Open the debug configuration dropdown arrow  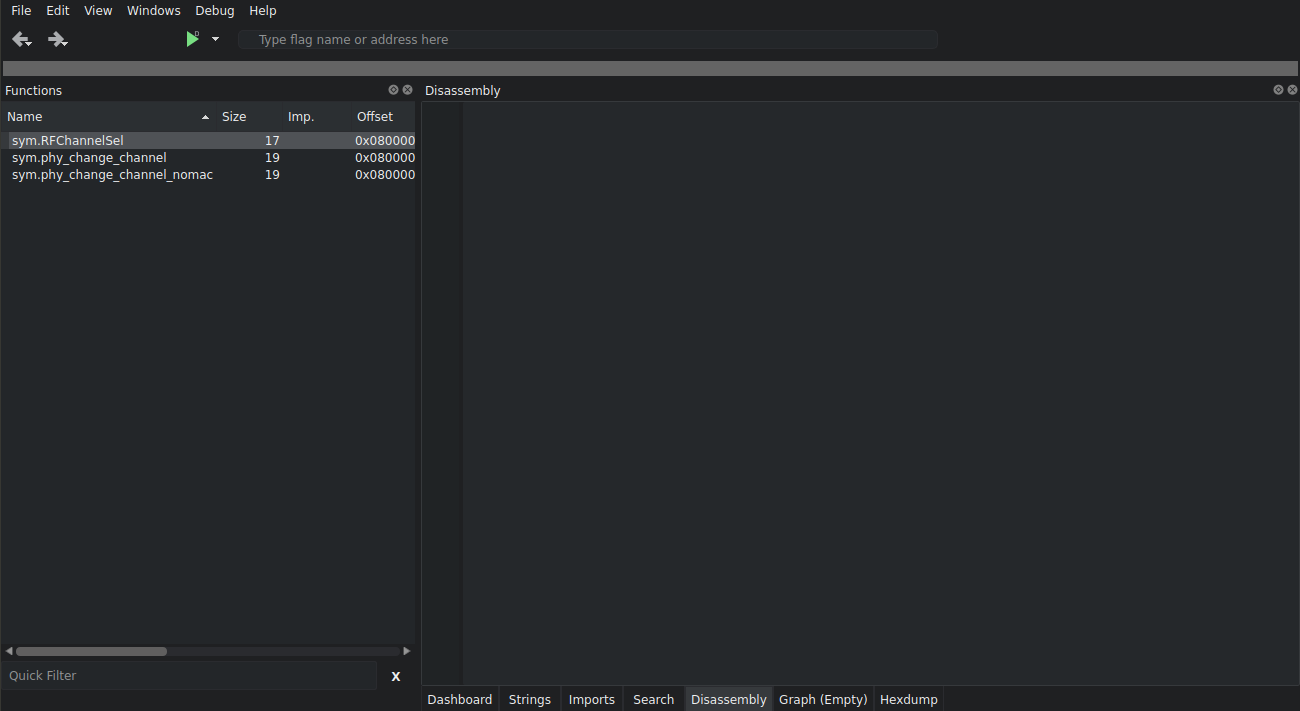[x=215, y=39]
